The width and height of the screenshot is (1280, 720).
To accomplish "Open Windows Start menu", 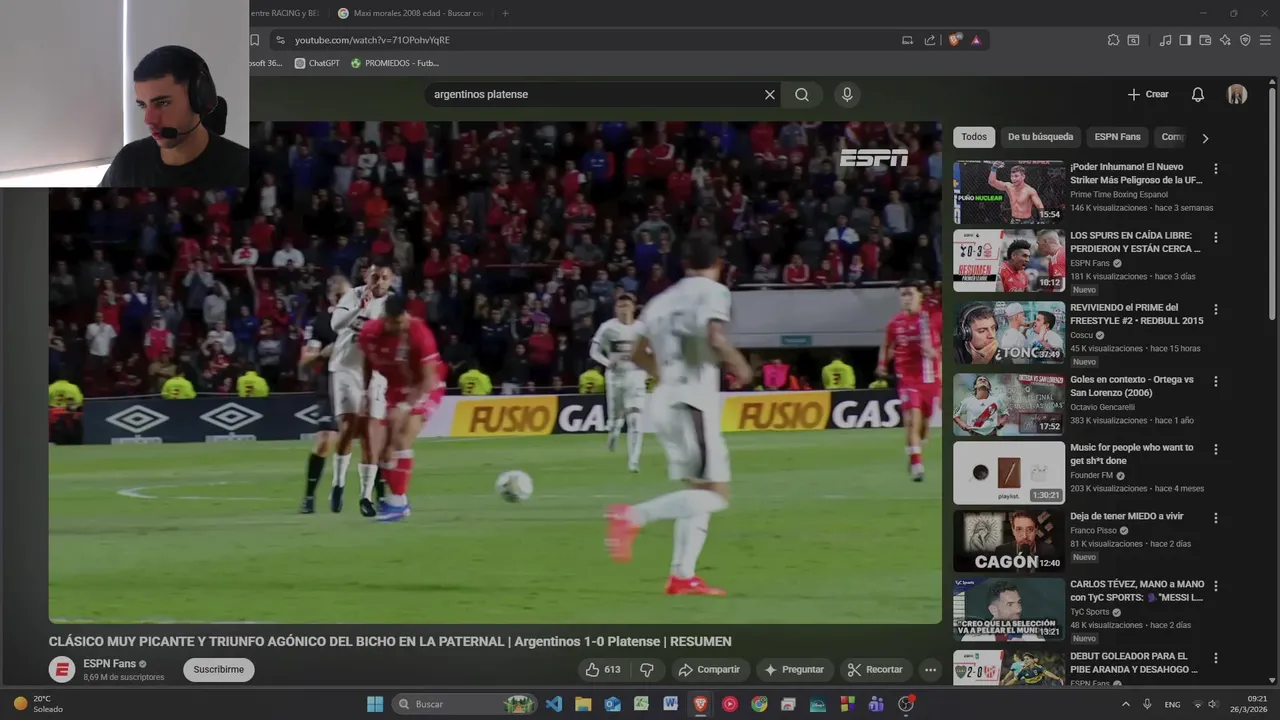I will (375, 704).
